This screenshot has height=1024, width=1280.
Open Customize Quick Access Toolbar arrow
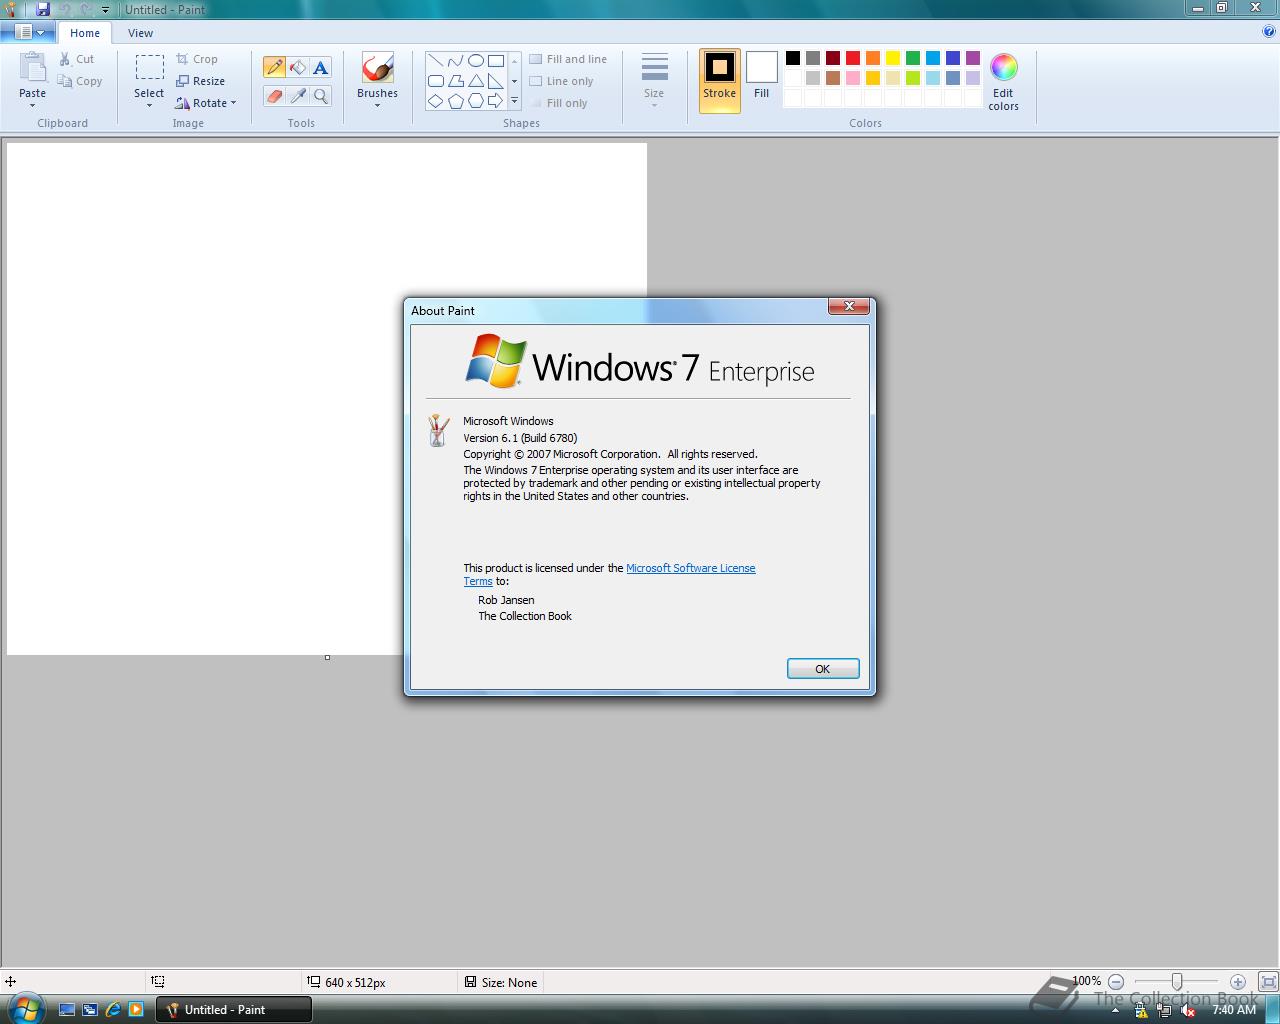pos(105,10)
